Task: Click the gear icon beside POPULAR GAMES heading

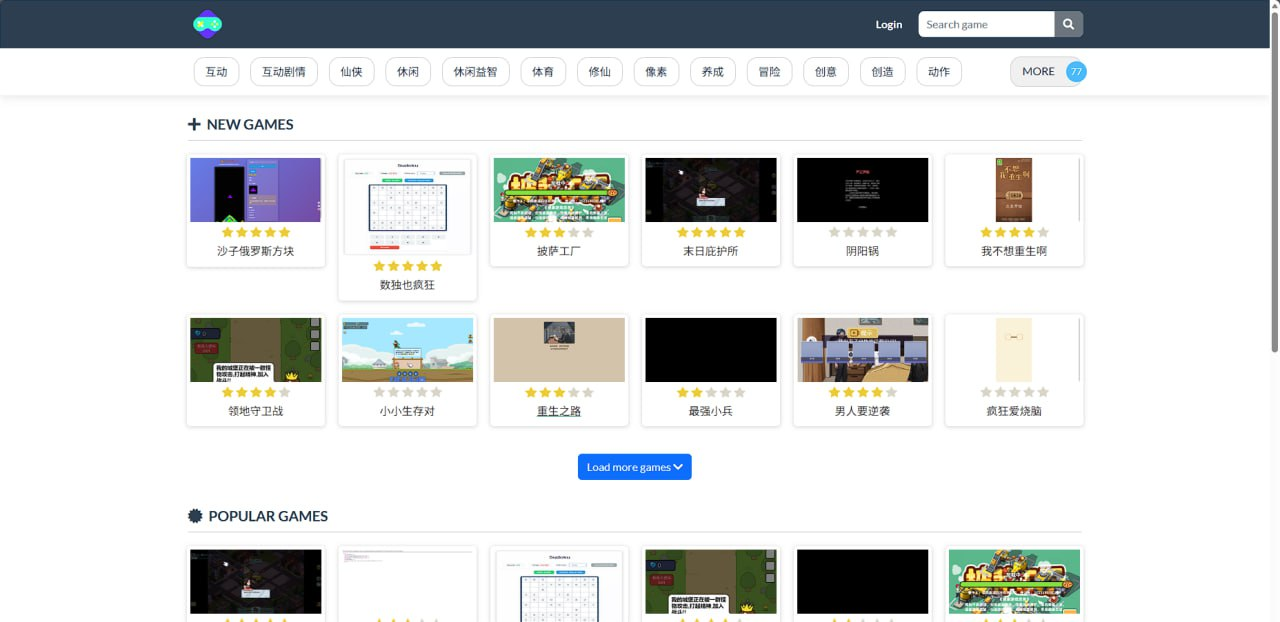Action: click(194, 516)
